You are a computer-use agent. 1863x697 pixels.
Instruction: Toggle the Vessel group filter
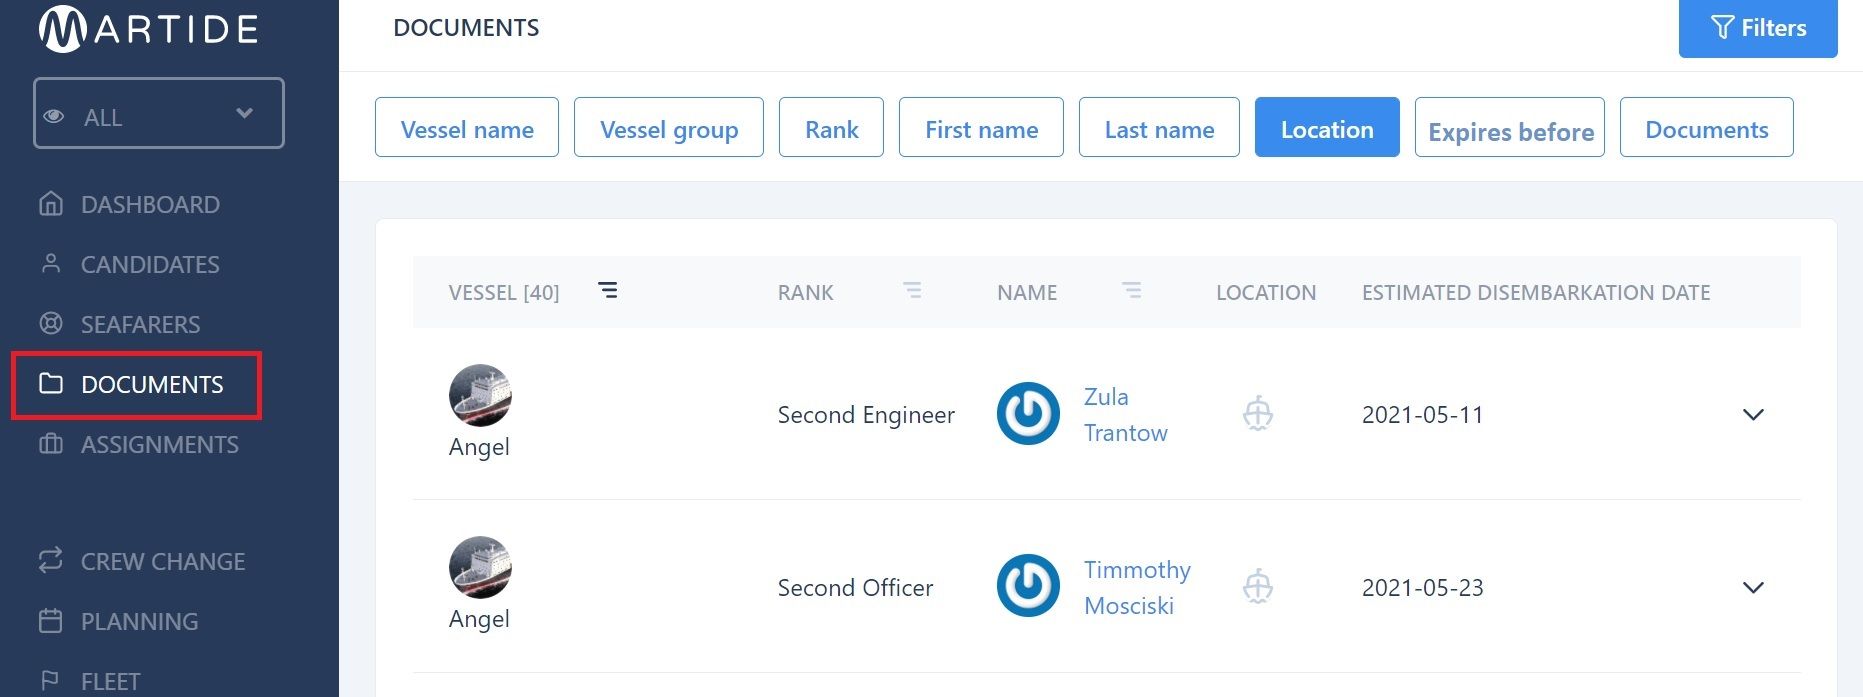click(669, 127)
